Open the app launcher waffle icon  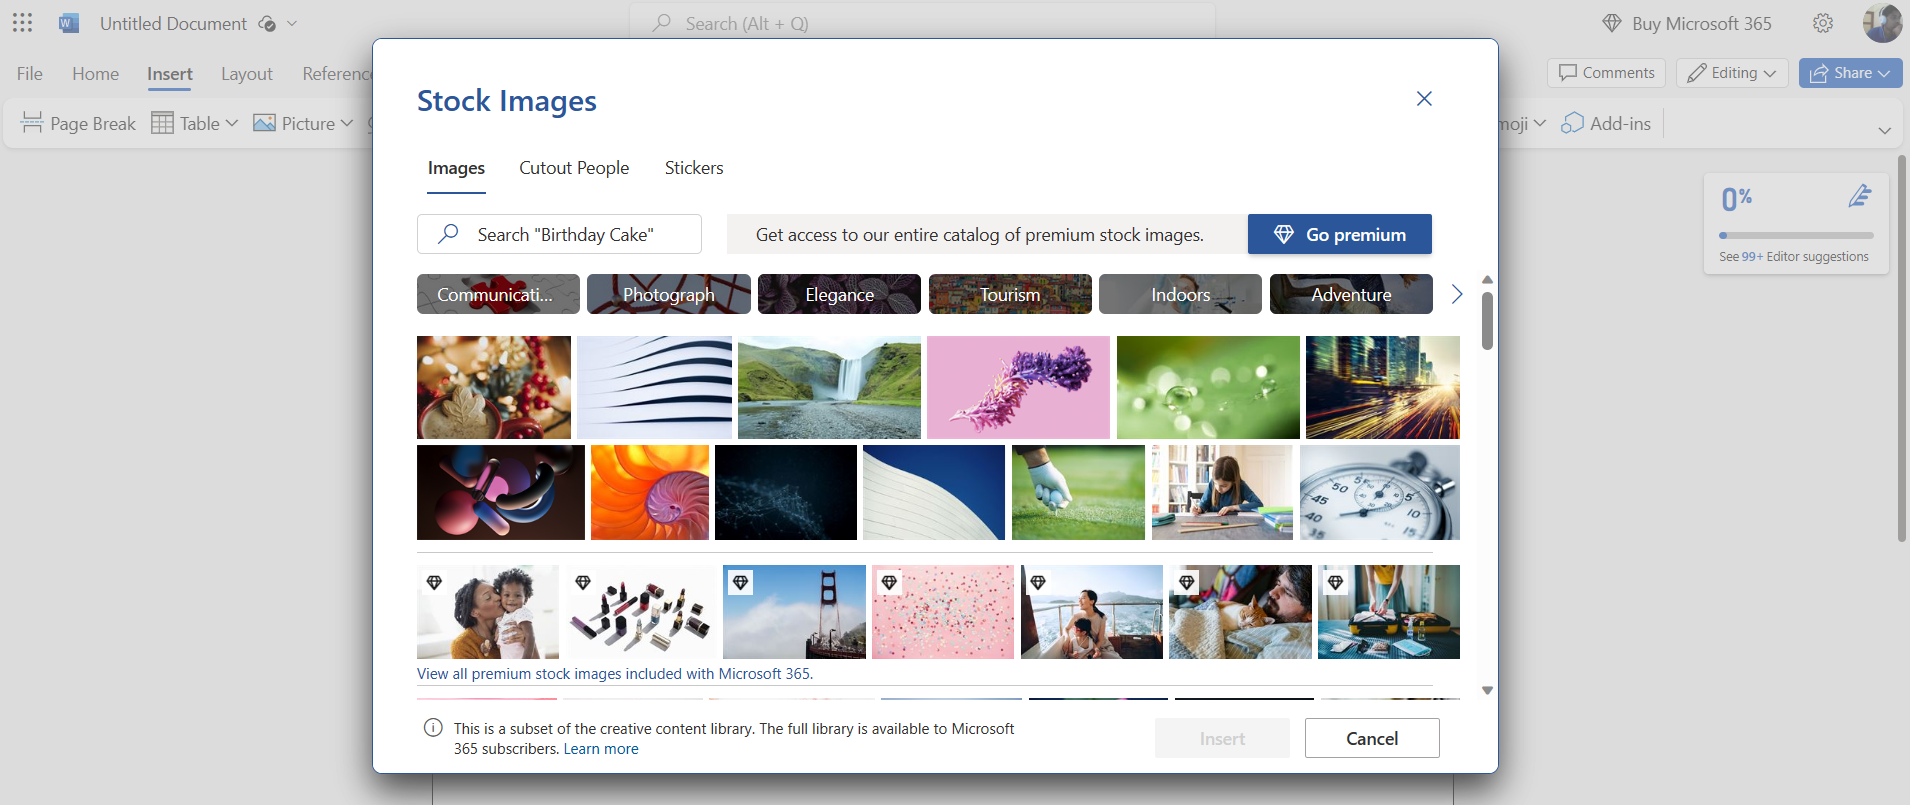(x=23, y=23)
